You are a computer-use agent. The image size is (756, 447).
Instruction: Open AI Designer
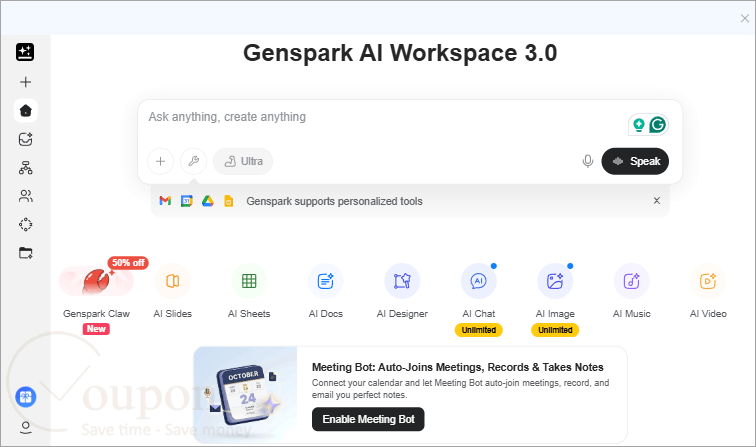[x=402, y=281]
